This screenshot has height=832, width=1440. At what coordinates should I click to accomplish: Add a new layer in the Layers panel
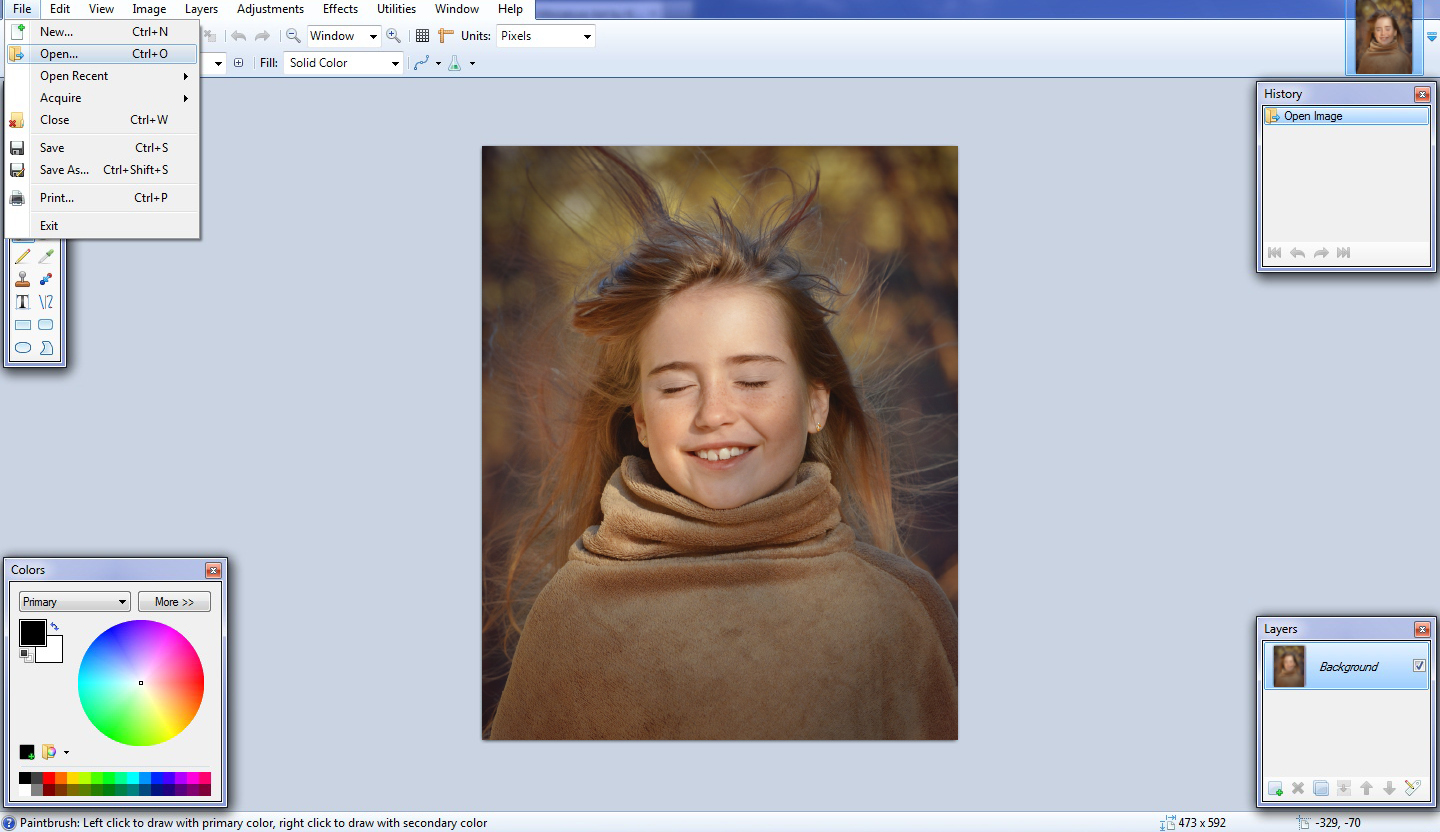tap(1275, 788)
